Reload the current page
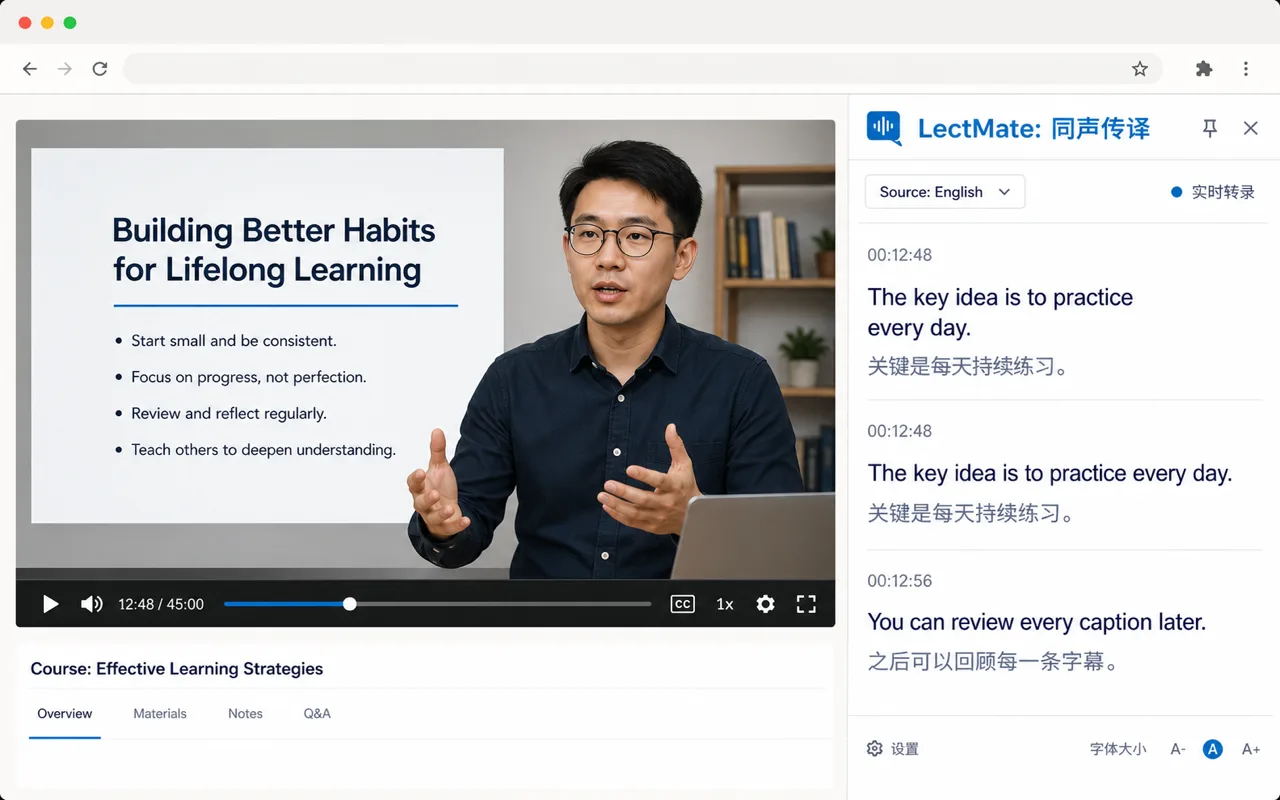The image size is (1280, 800). 100,69
